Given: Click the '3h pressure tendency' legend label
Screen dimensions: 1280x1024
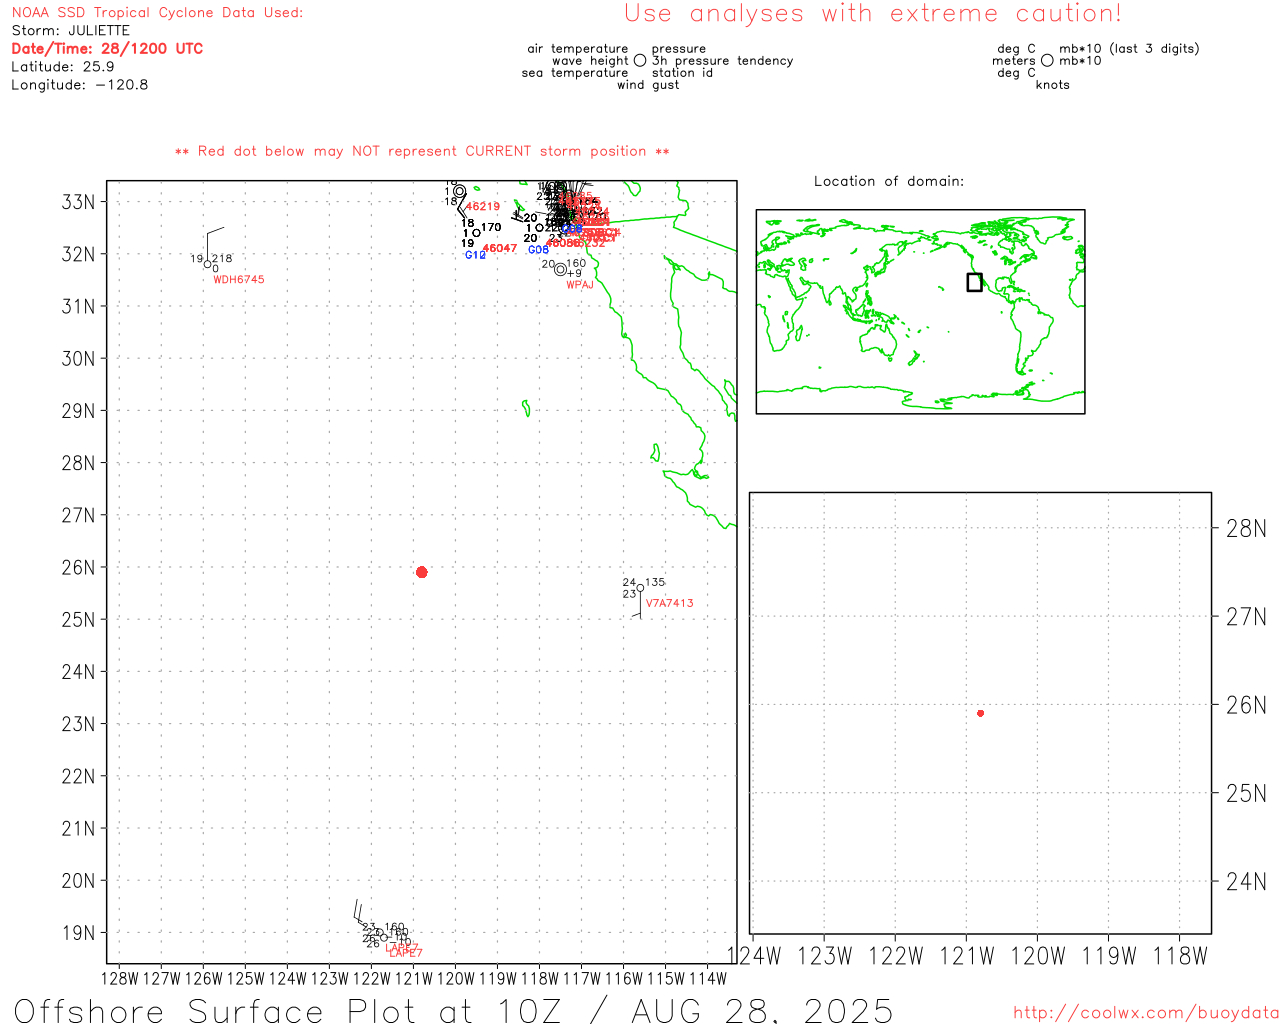Looking at the screenshot, I should click(722, 61).
